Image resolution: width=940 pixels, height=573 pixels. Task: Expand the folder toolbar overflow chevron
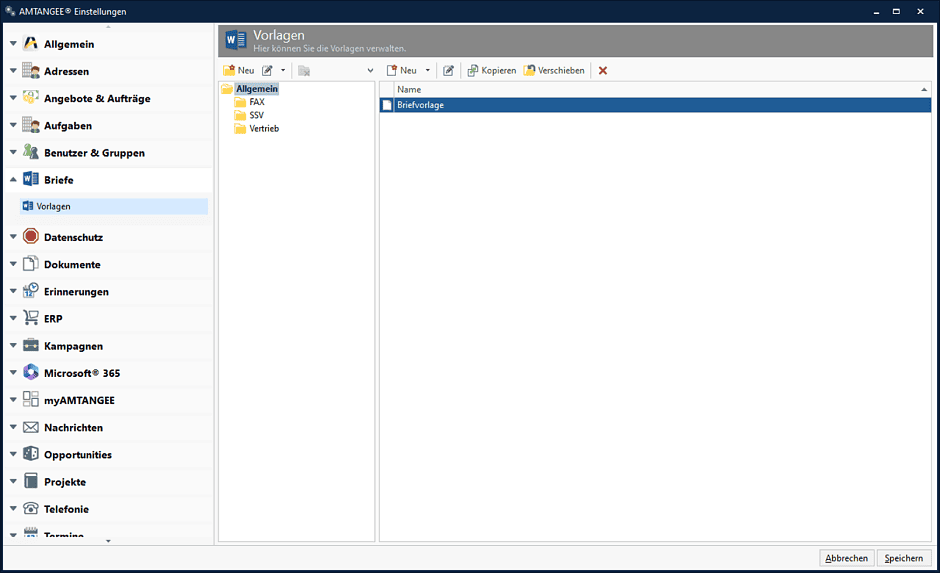370,70
